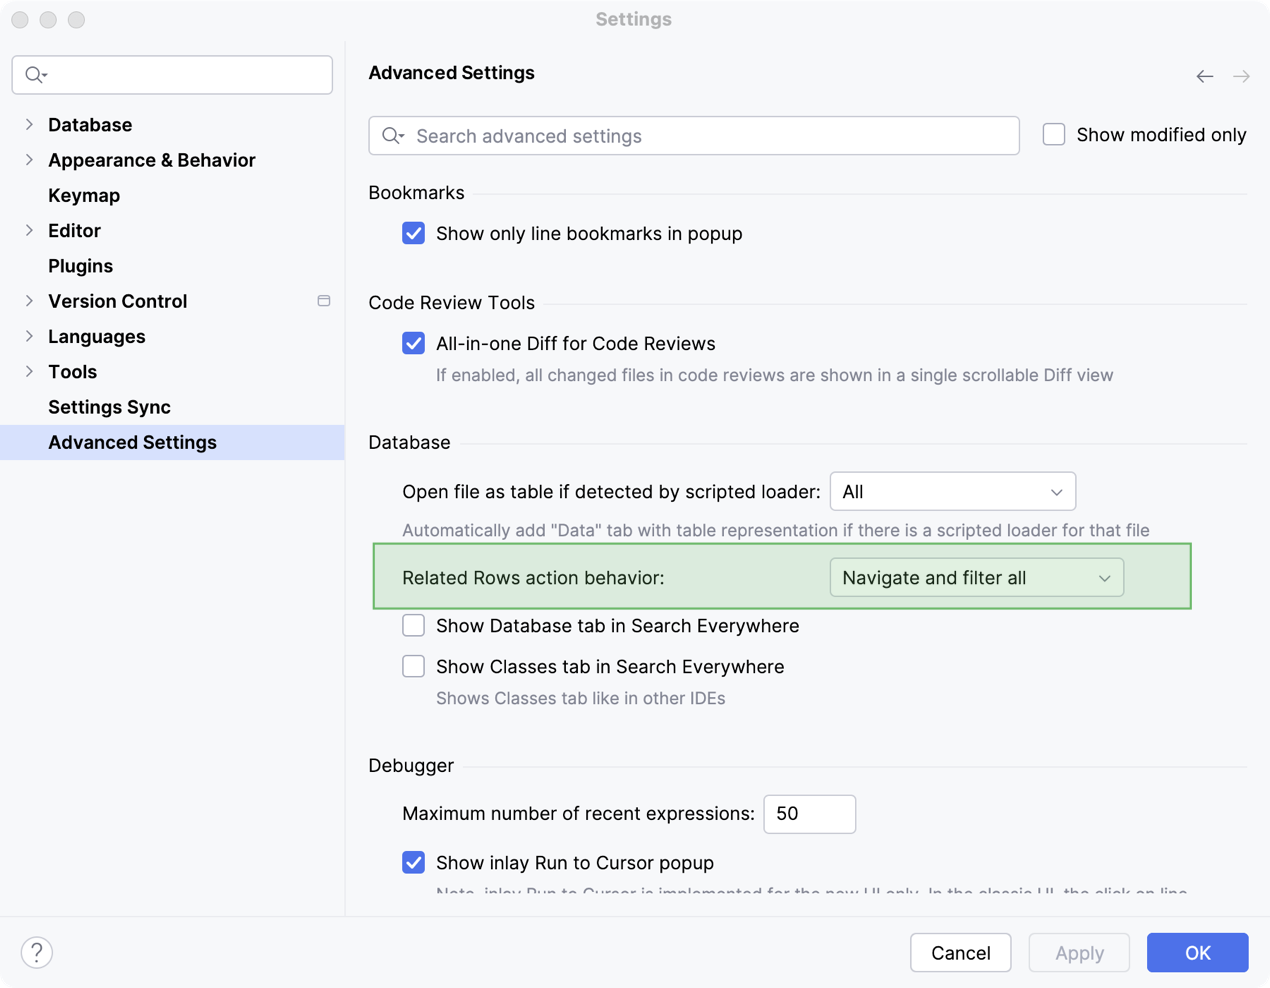Enable Show Database tab in Search Everywhere
1270x988 pixels.
tap(413, 626)
